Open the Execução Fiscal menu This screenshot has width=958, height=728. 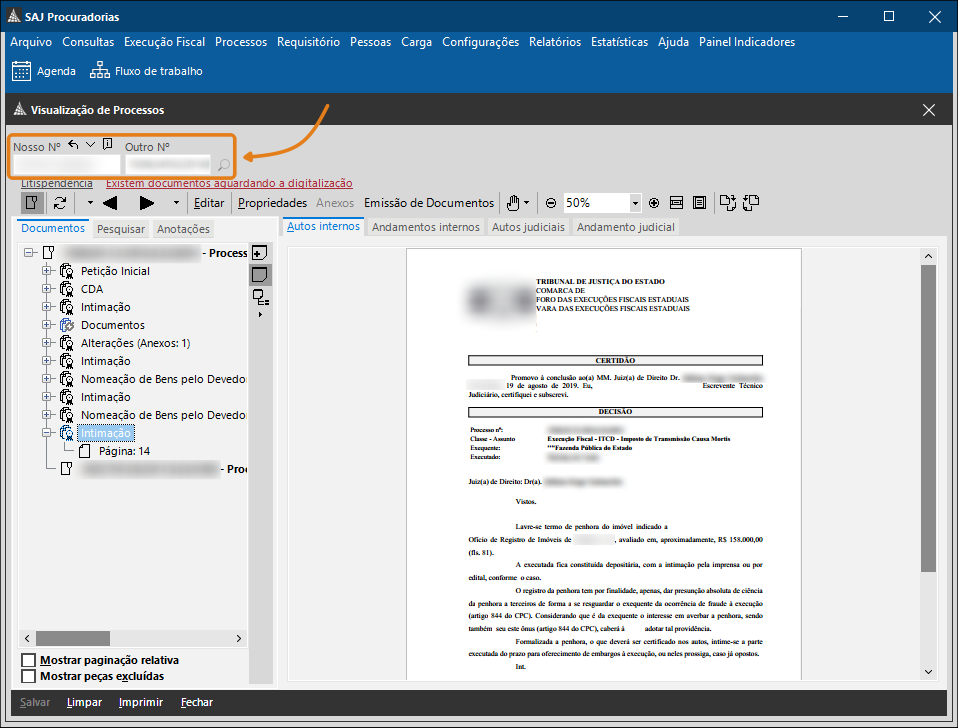pyautogui.click(x=164, y=42)
